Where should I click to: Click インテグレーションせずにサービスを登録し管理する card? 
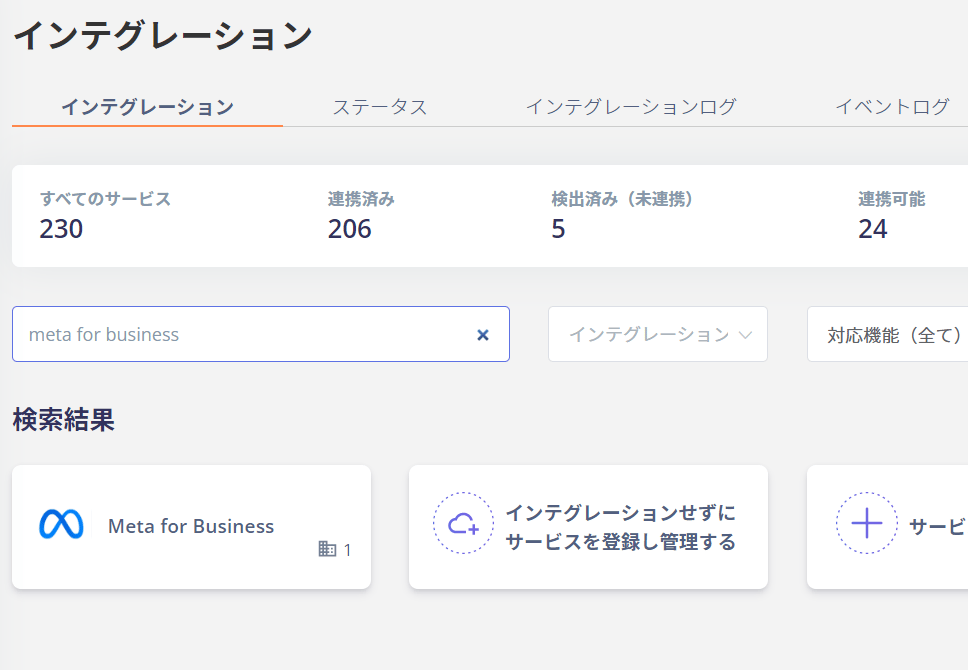tap(588, 527)
